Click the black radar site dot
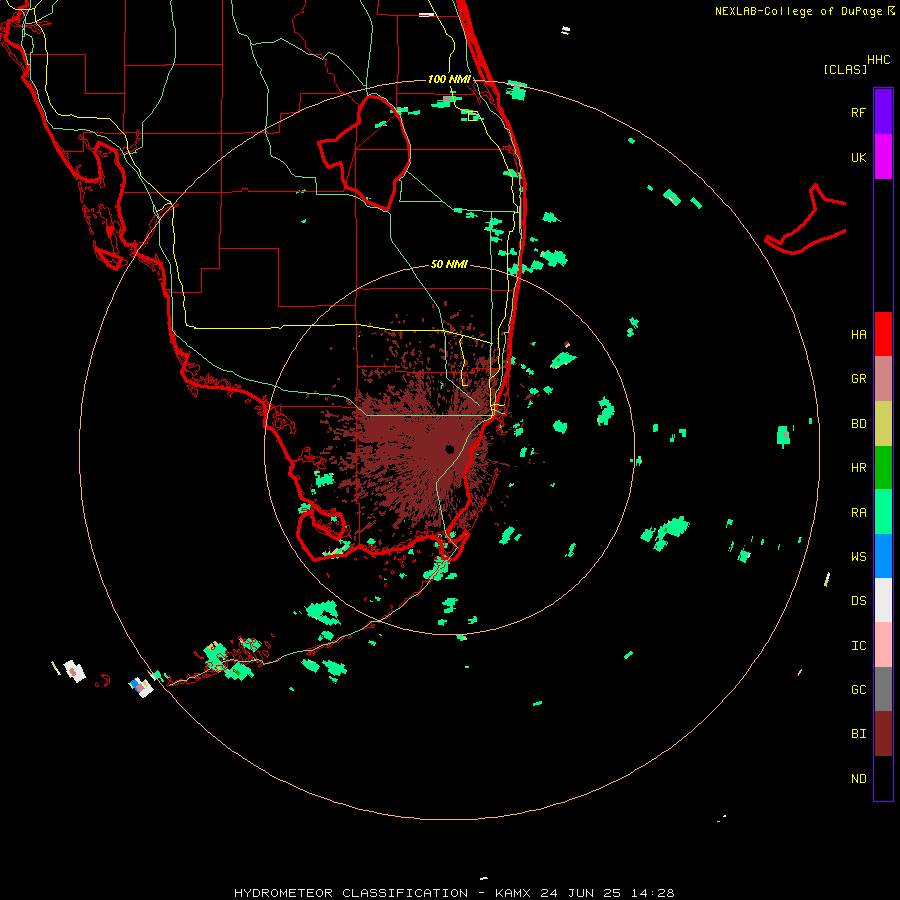 449,449
